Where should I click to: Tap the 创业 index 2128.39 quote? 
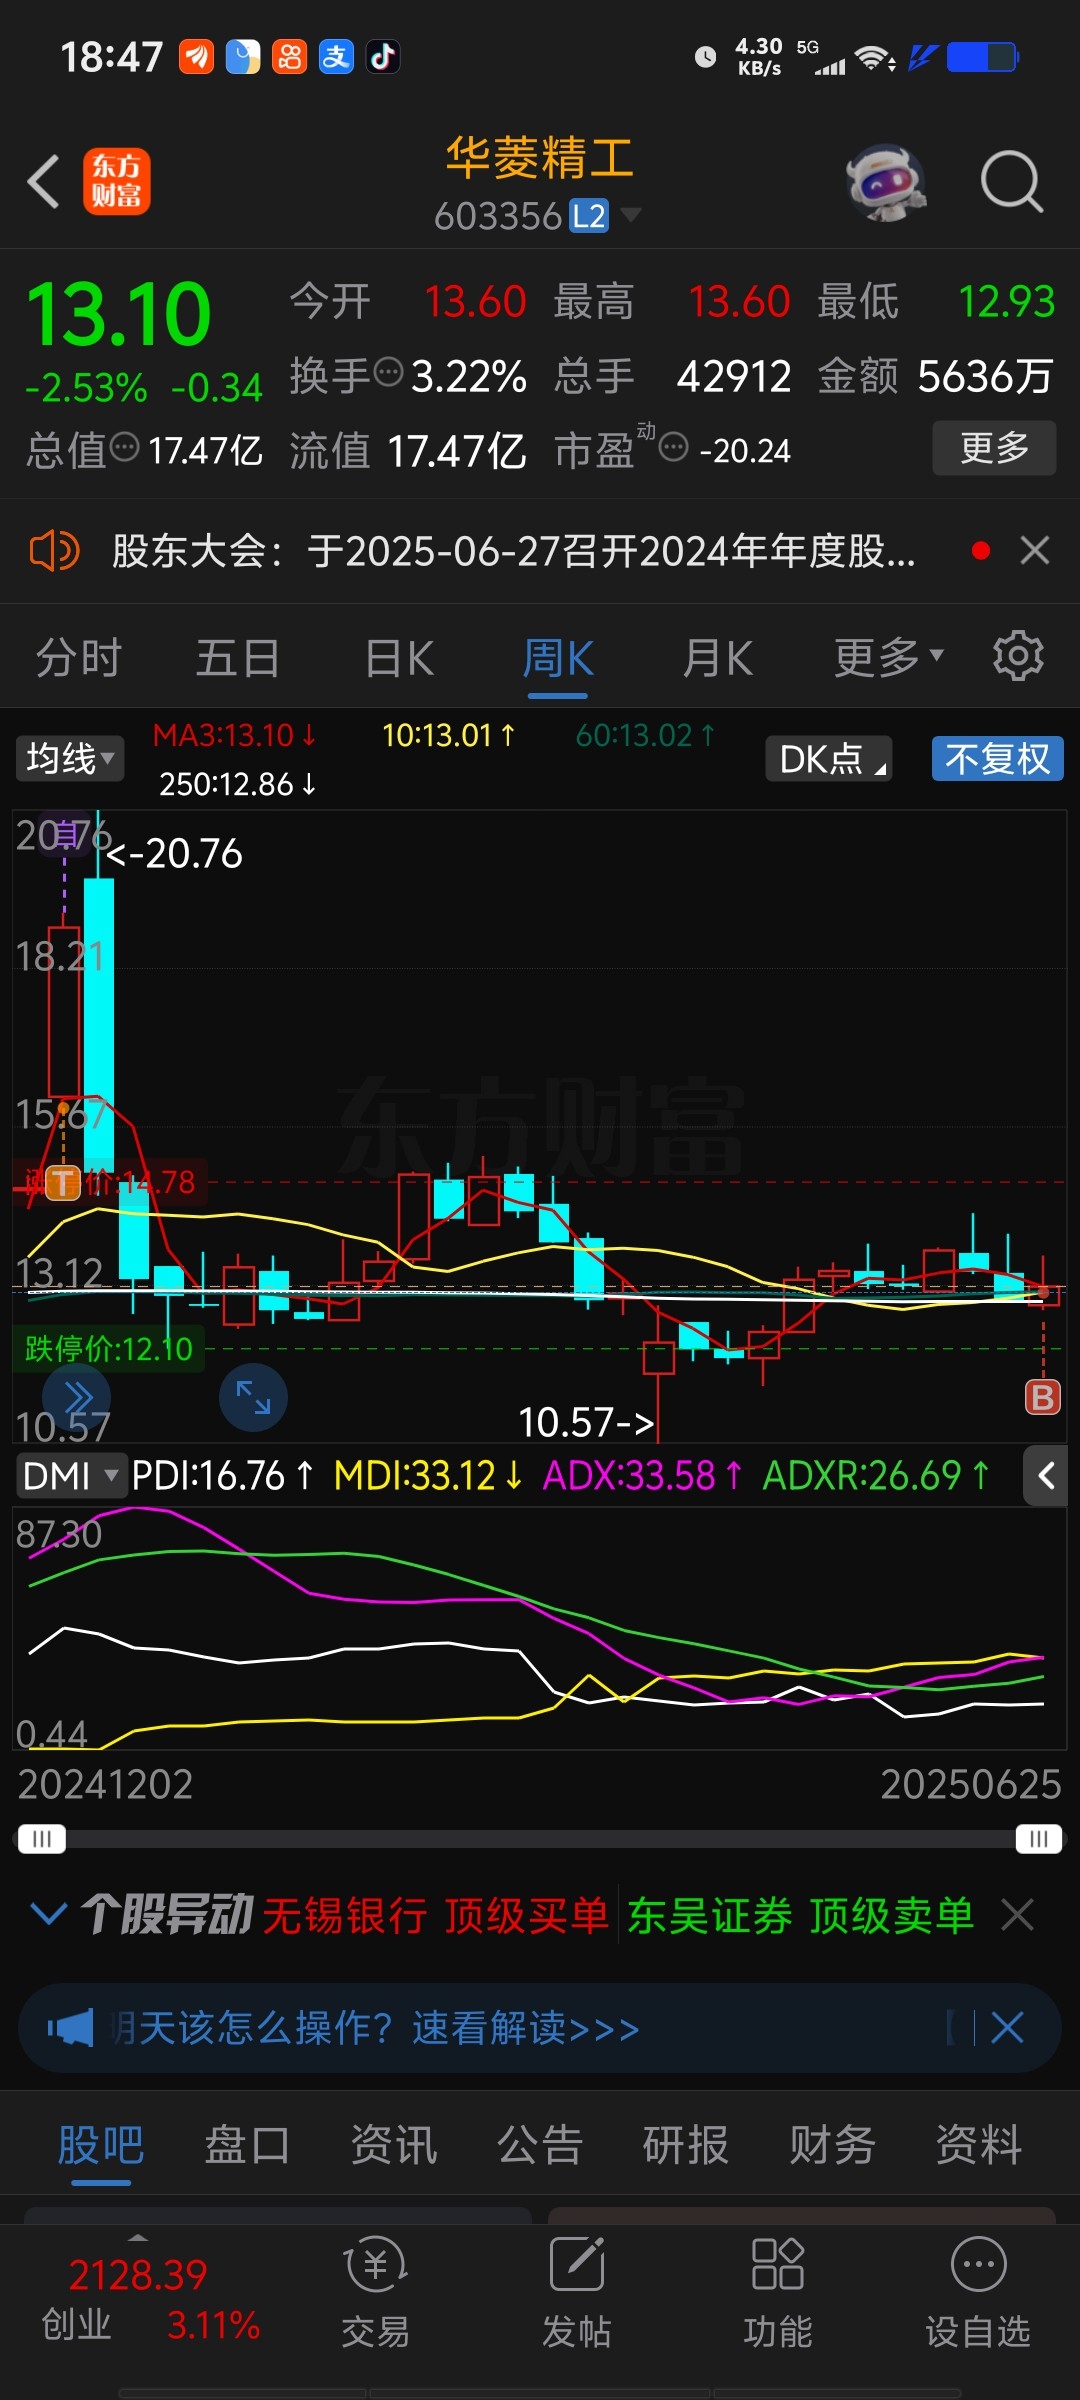150,2298
